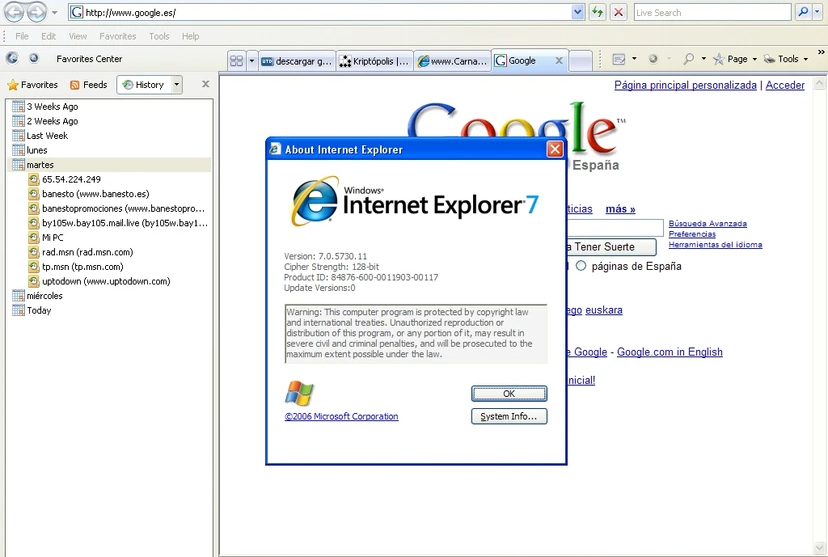Expand the '2 Weeks Ago' history folder
828x557 pixels.
tap(45, 121)
